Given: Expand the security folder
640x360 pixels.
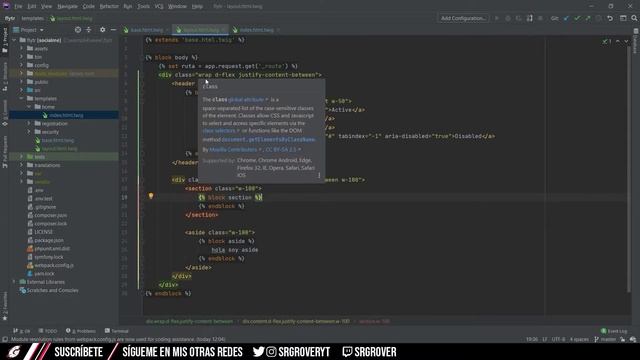Looking at the screenshot, I should tap(29, 132).
